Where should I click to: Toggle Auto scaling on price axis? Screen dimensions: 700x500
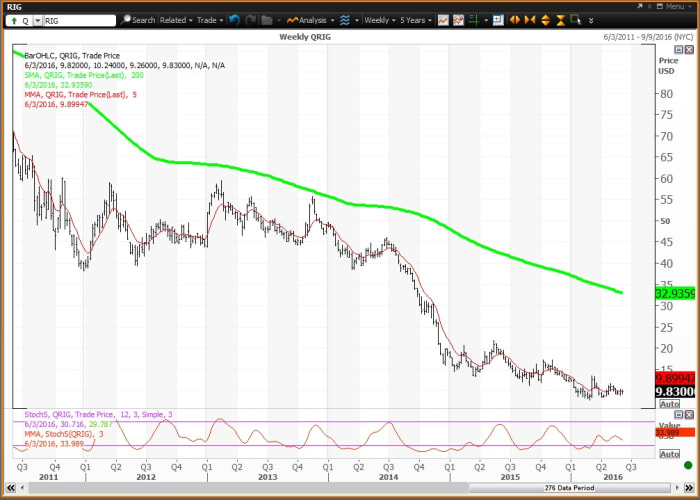click(x=669, y=404)
